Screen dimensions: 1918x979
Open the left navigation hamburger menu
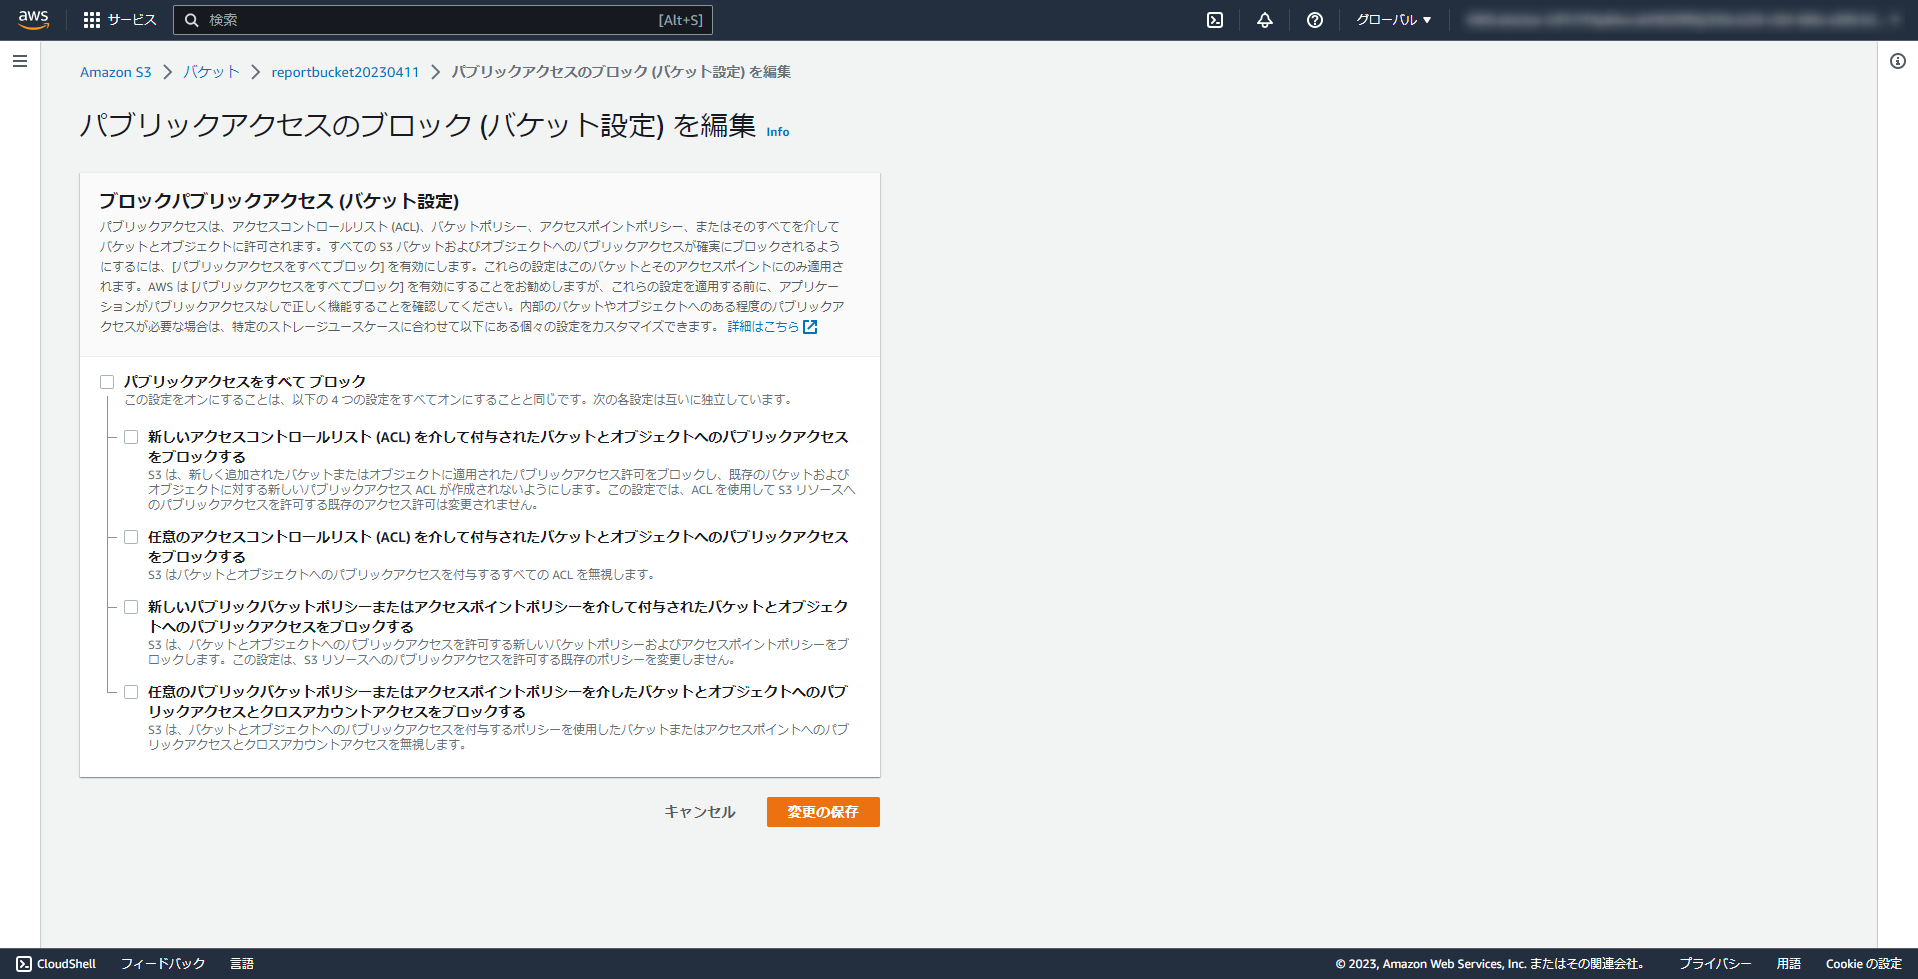[x=19, y=61]
